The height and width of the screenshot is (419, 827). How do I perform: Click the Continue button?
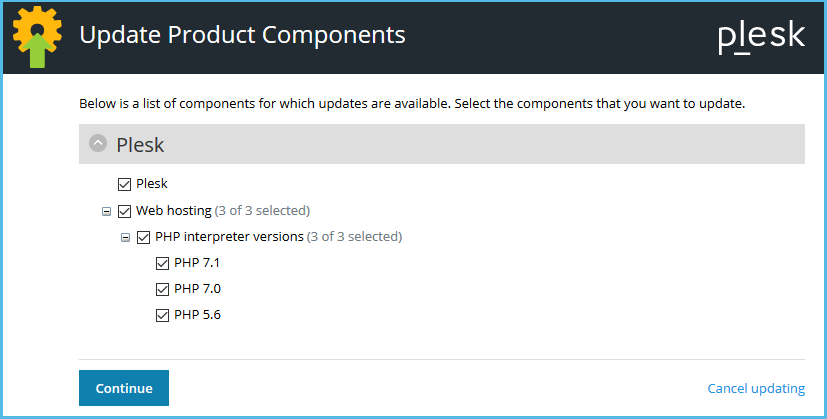[124, 388]
